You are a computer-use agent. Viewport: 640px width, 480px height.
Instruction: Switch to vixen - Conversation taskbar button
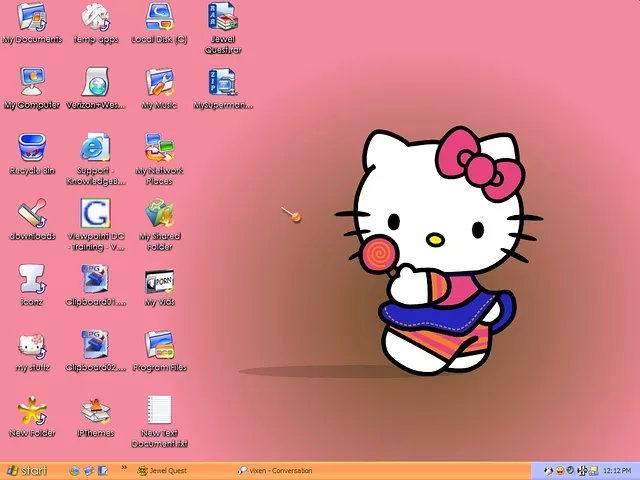pos(275,471)
